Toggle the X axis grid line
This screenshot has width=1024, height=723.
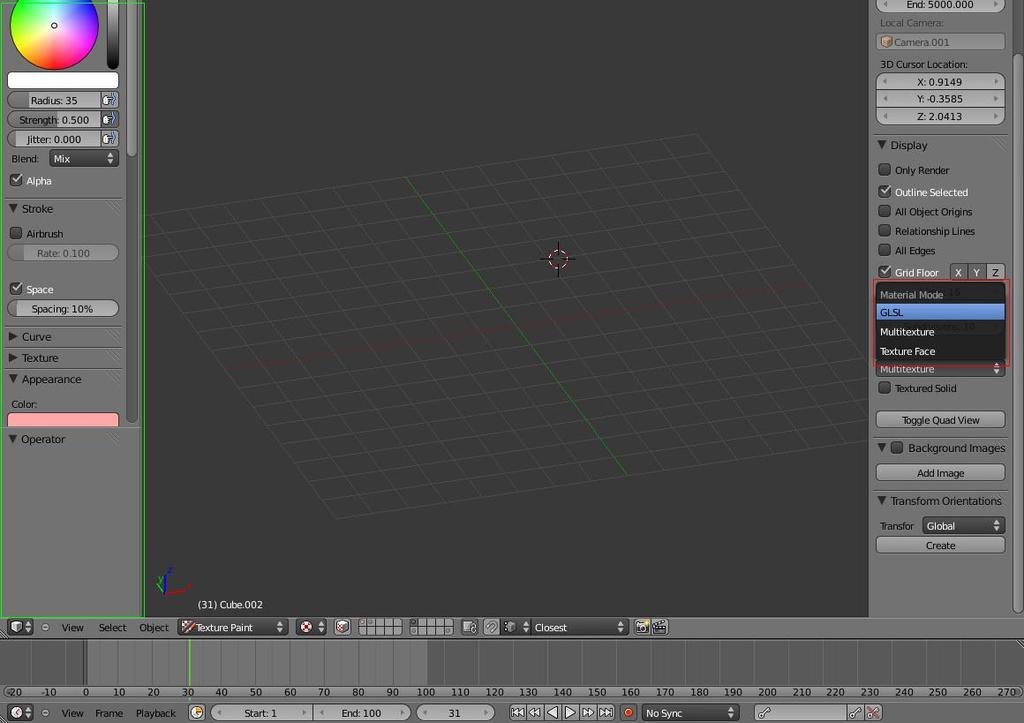point(958,272)
